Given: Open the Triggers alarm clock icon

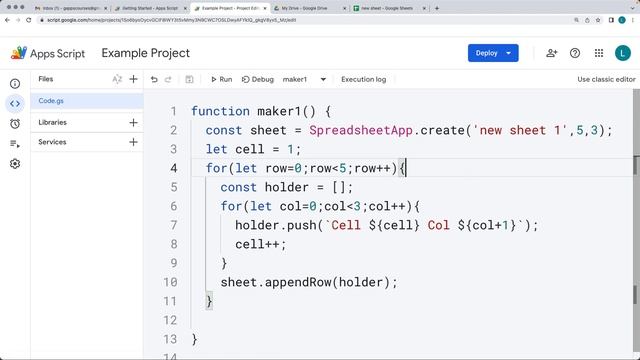Looking at the screenshot, I should (15, 124).
